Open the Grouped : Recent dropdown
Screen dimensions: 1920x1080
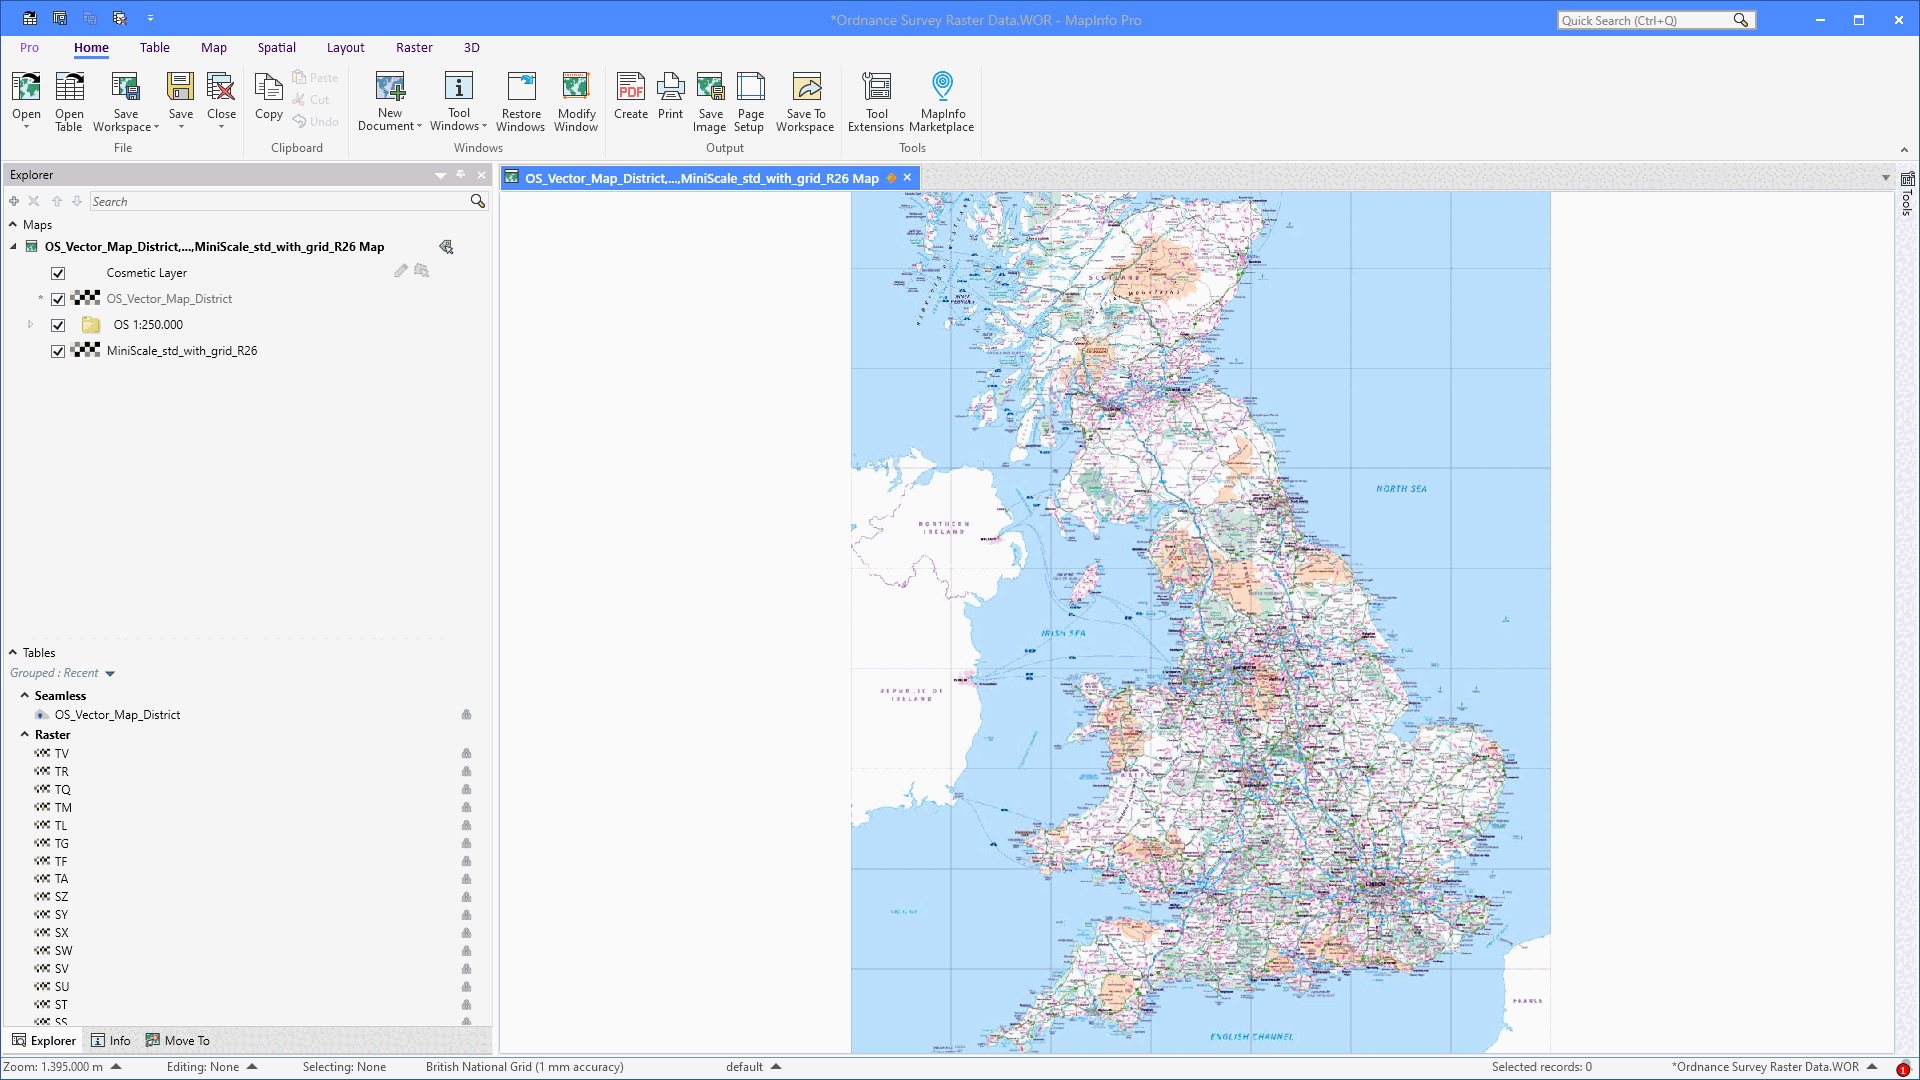(110, 674)
